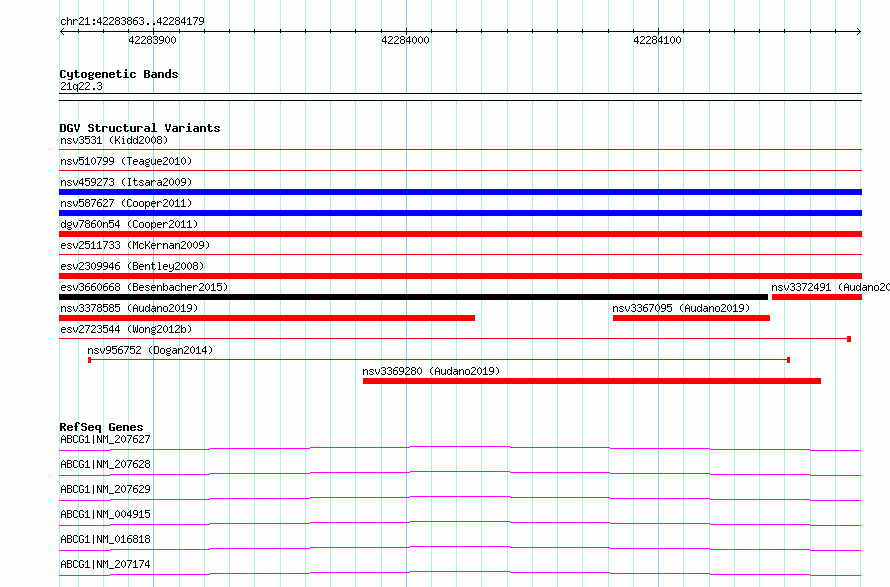
Task: Select the nsv510799 (Teague2010) variant label
Action: (x=126, y=161)
